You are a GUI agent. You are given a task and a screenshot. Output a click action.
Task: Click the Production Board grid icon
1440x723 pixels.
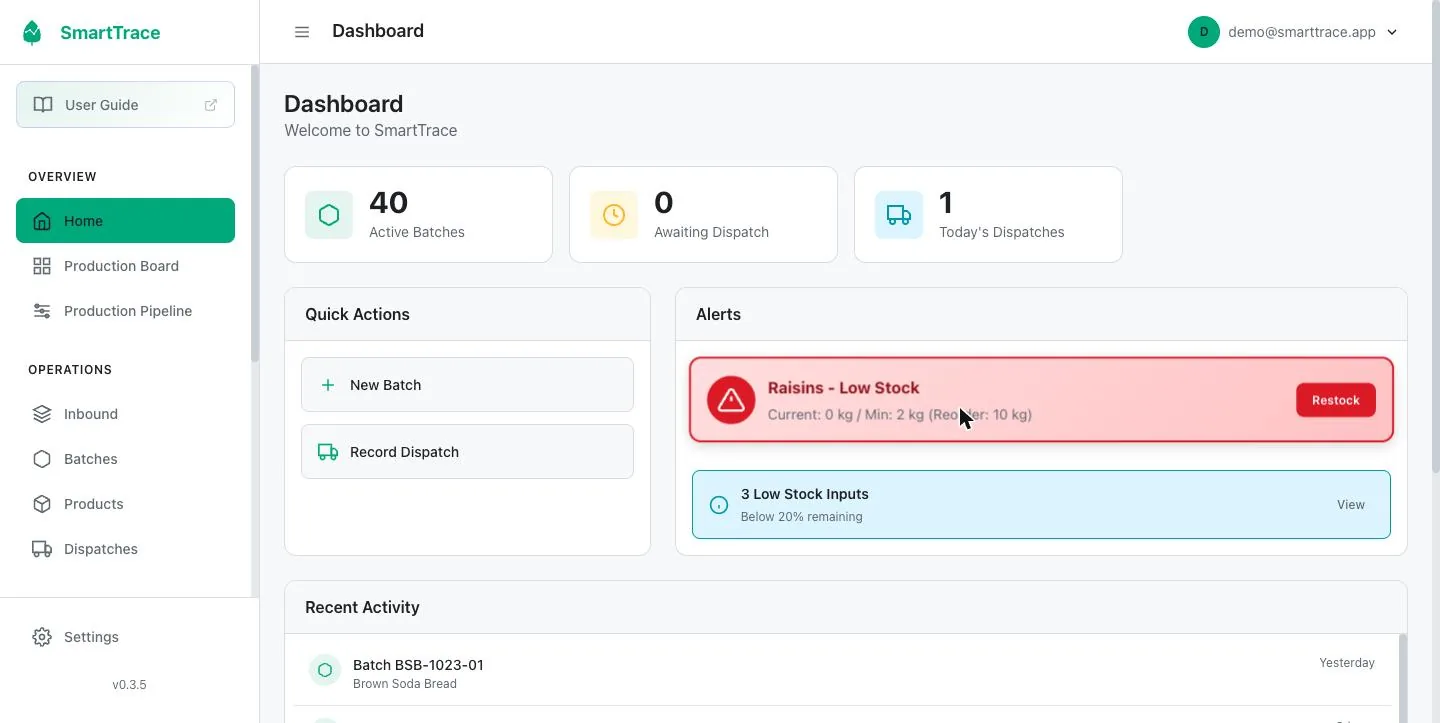pos(42,266)
